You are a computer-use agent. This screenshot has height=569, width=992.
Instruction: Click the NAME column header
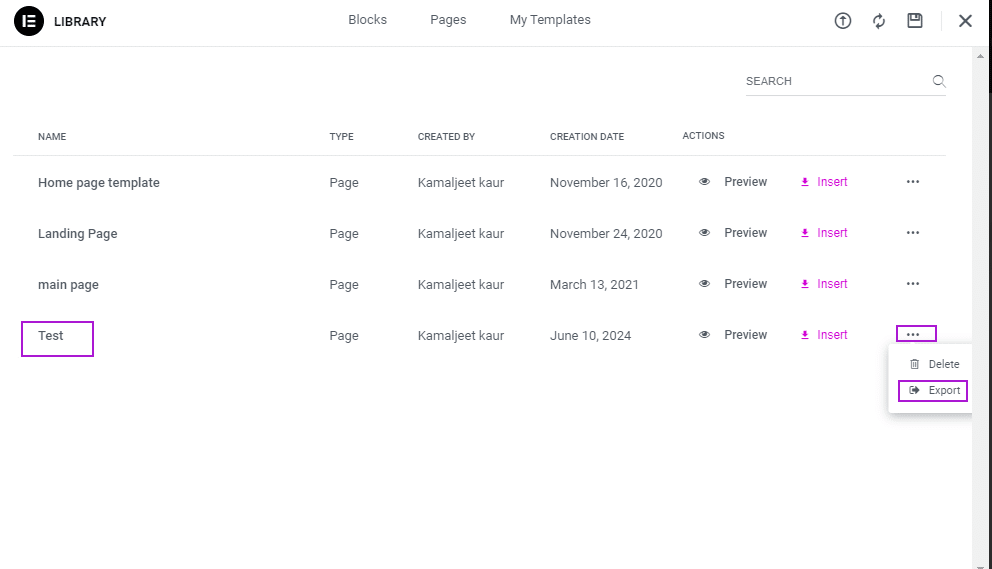click(x=52, y=137)
